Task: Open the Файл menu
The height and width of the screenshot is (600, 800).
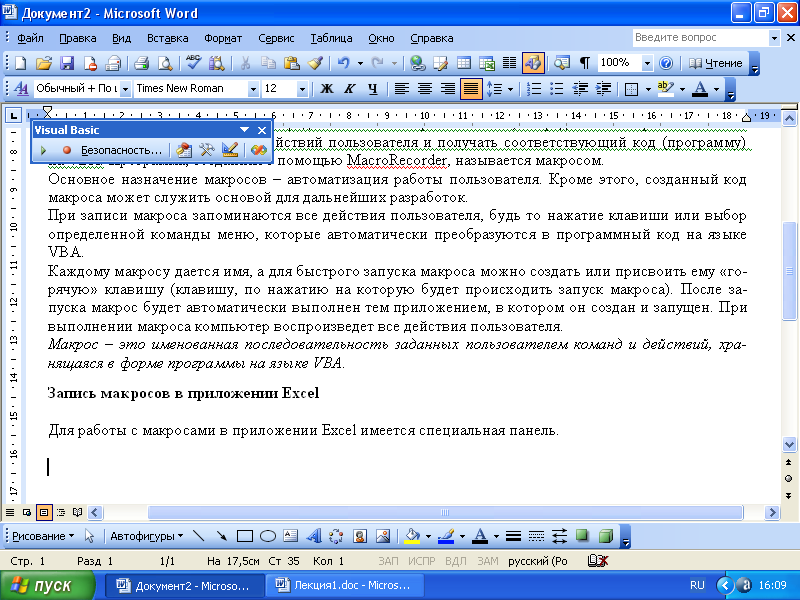Action: click(x=30, y=38)
